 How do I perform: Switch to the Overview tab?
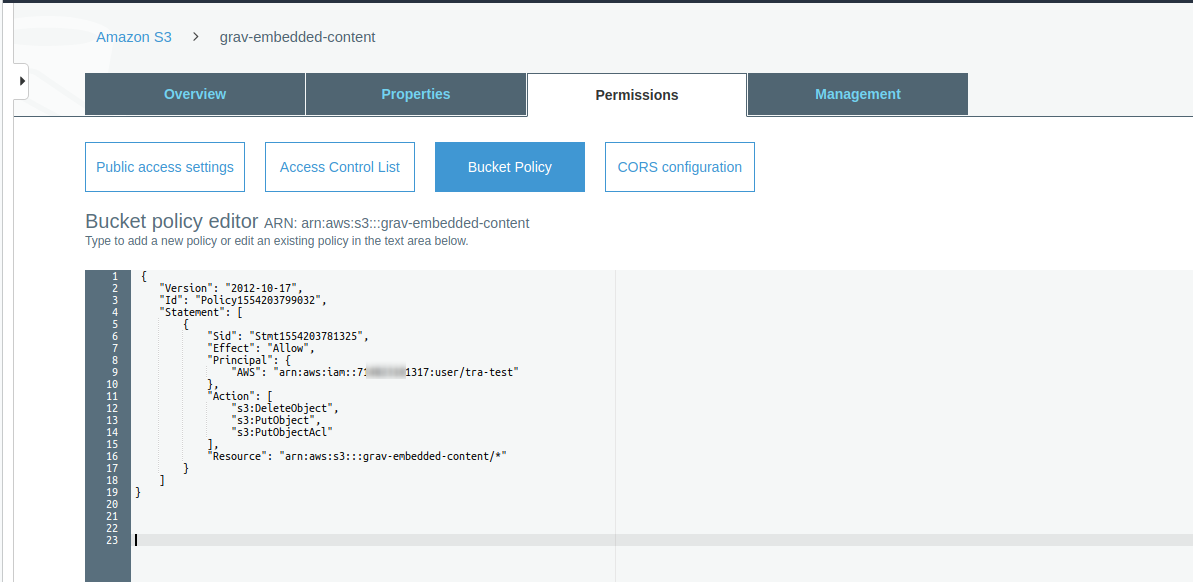pyautogui.click(x=195, y=94)
